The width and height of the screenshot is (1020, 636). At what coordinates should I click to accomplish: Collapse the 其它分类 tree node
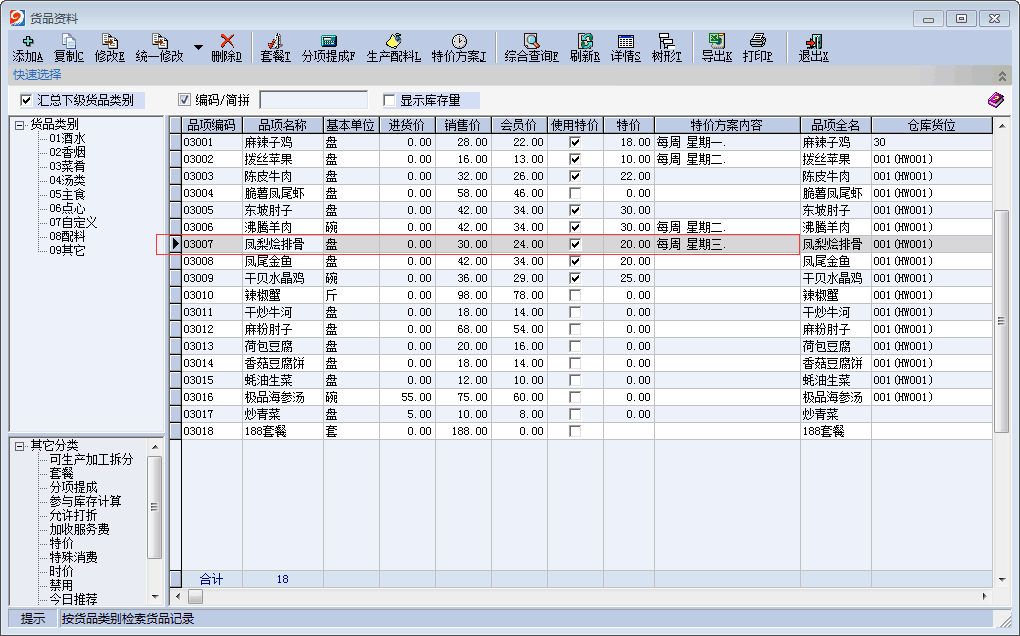19,445
